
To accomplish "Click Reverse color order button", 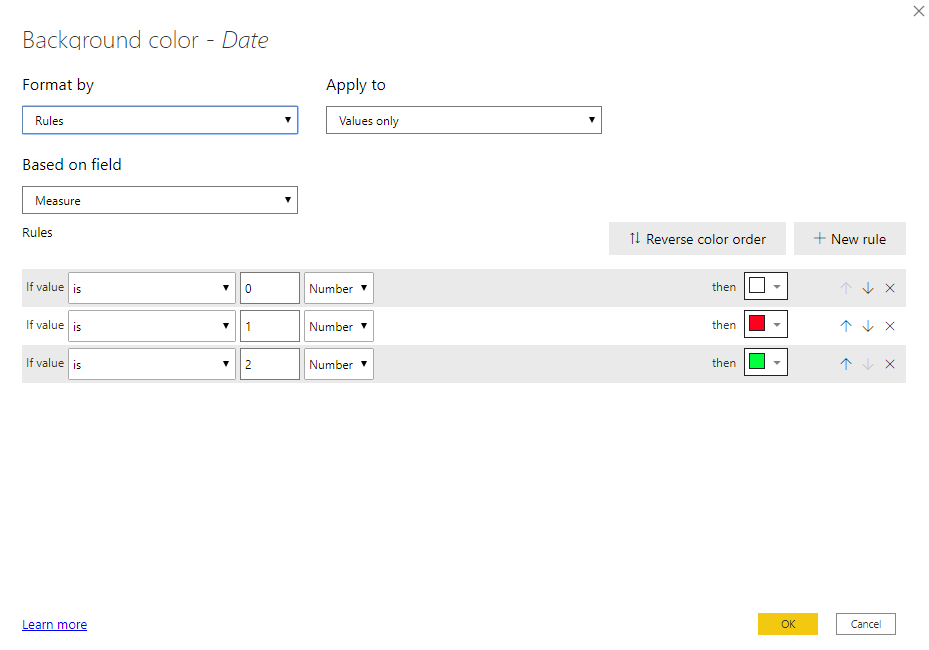I will 697,239.
